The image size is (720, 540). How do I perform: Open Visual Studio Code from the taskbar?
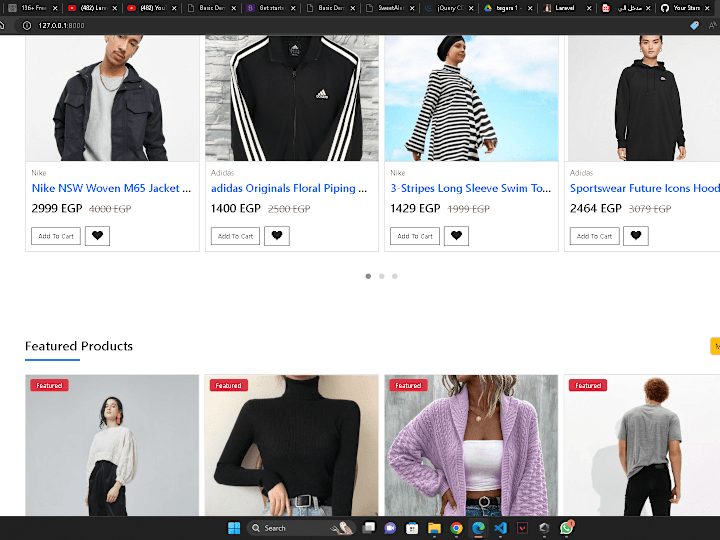(501, 528)
